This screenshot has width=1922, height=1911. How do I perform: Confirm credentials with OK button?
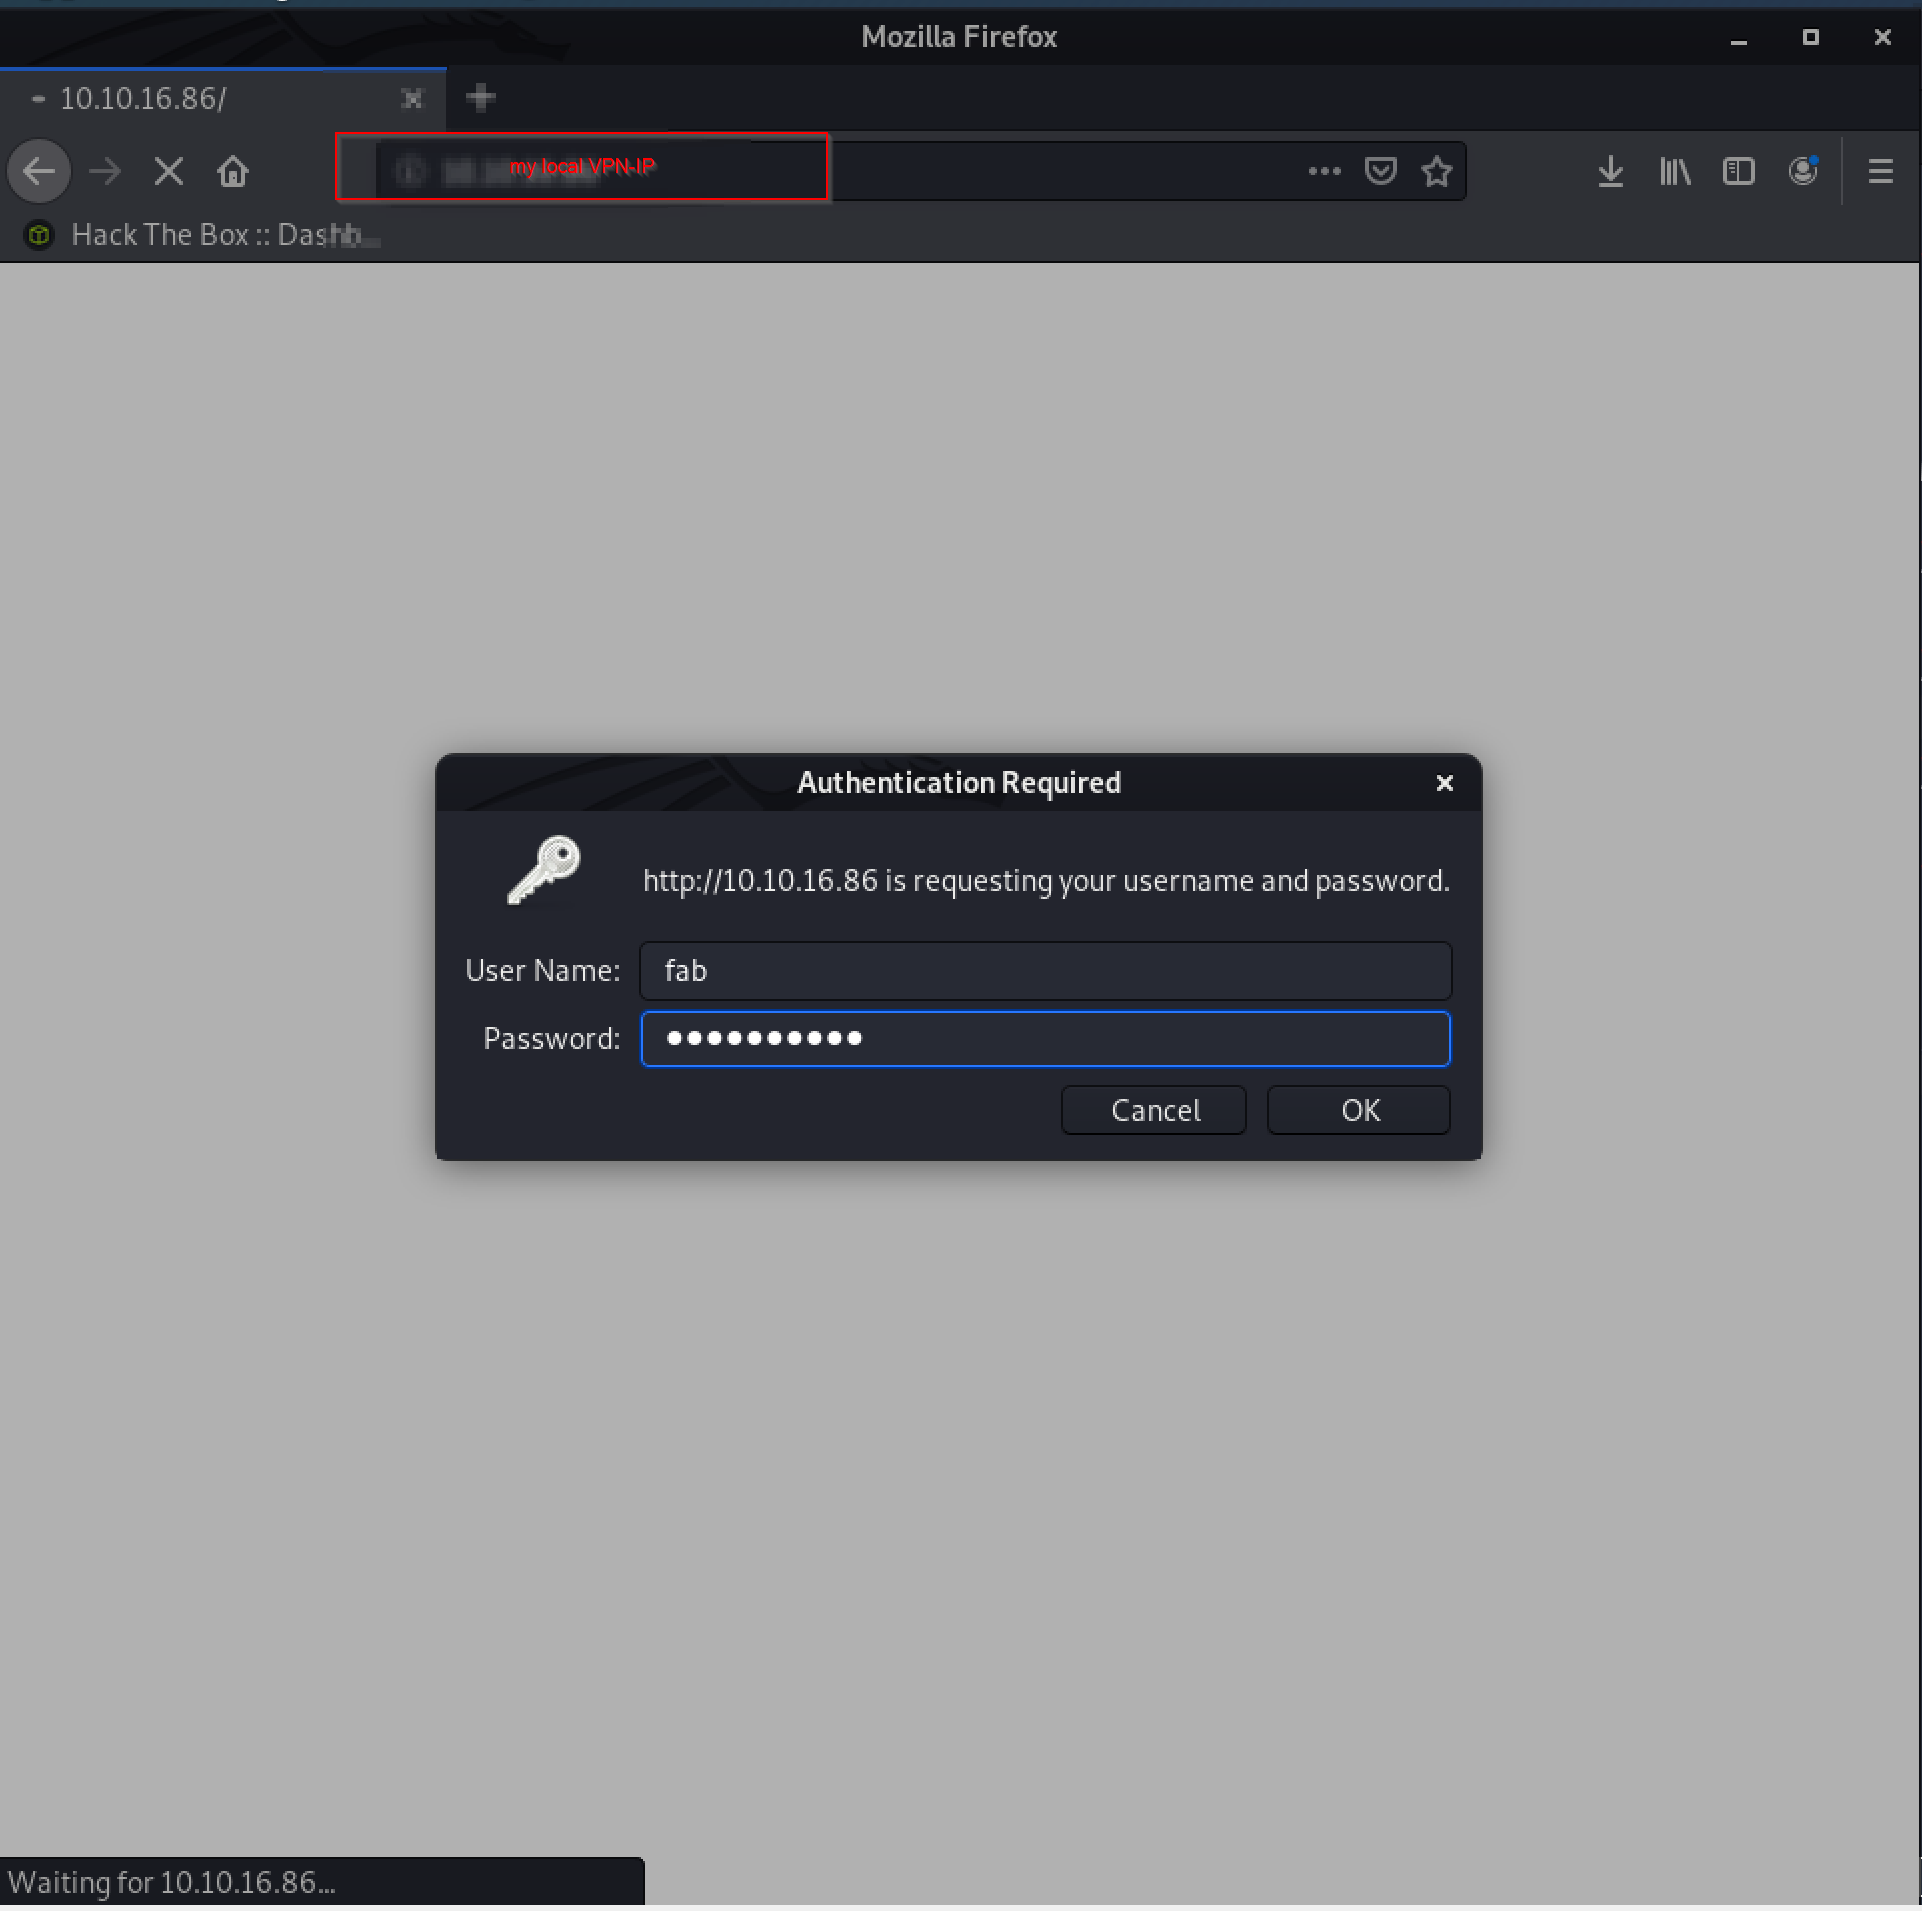pos(1359,1110)
